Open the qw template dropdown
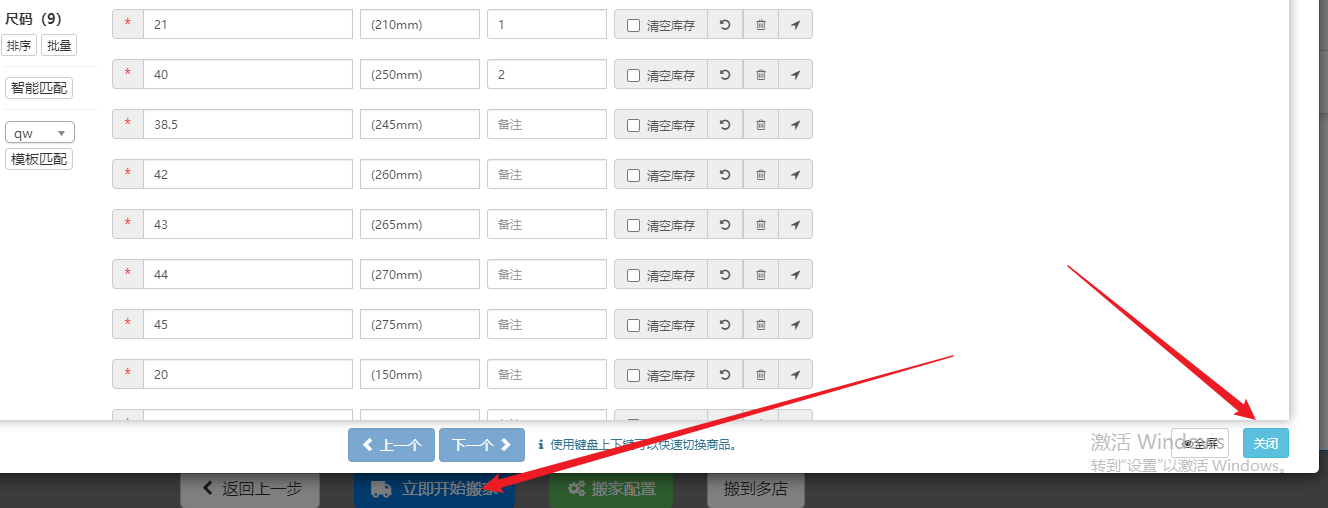Image resolution: width=1328 pixels, height=508 pixels. click(x=40, y=133)
